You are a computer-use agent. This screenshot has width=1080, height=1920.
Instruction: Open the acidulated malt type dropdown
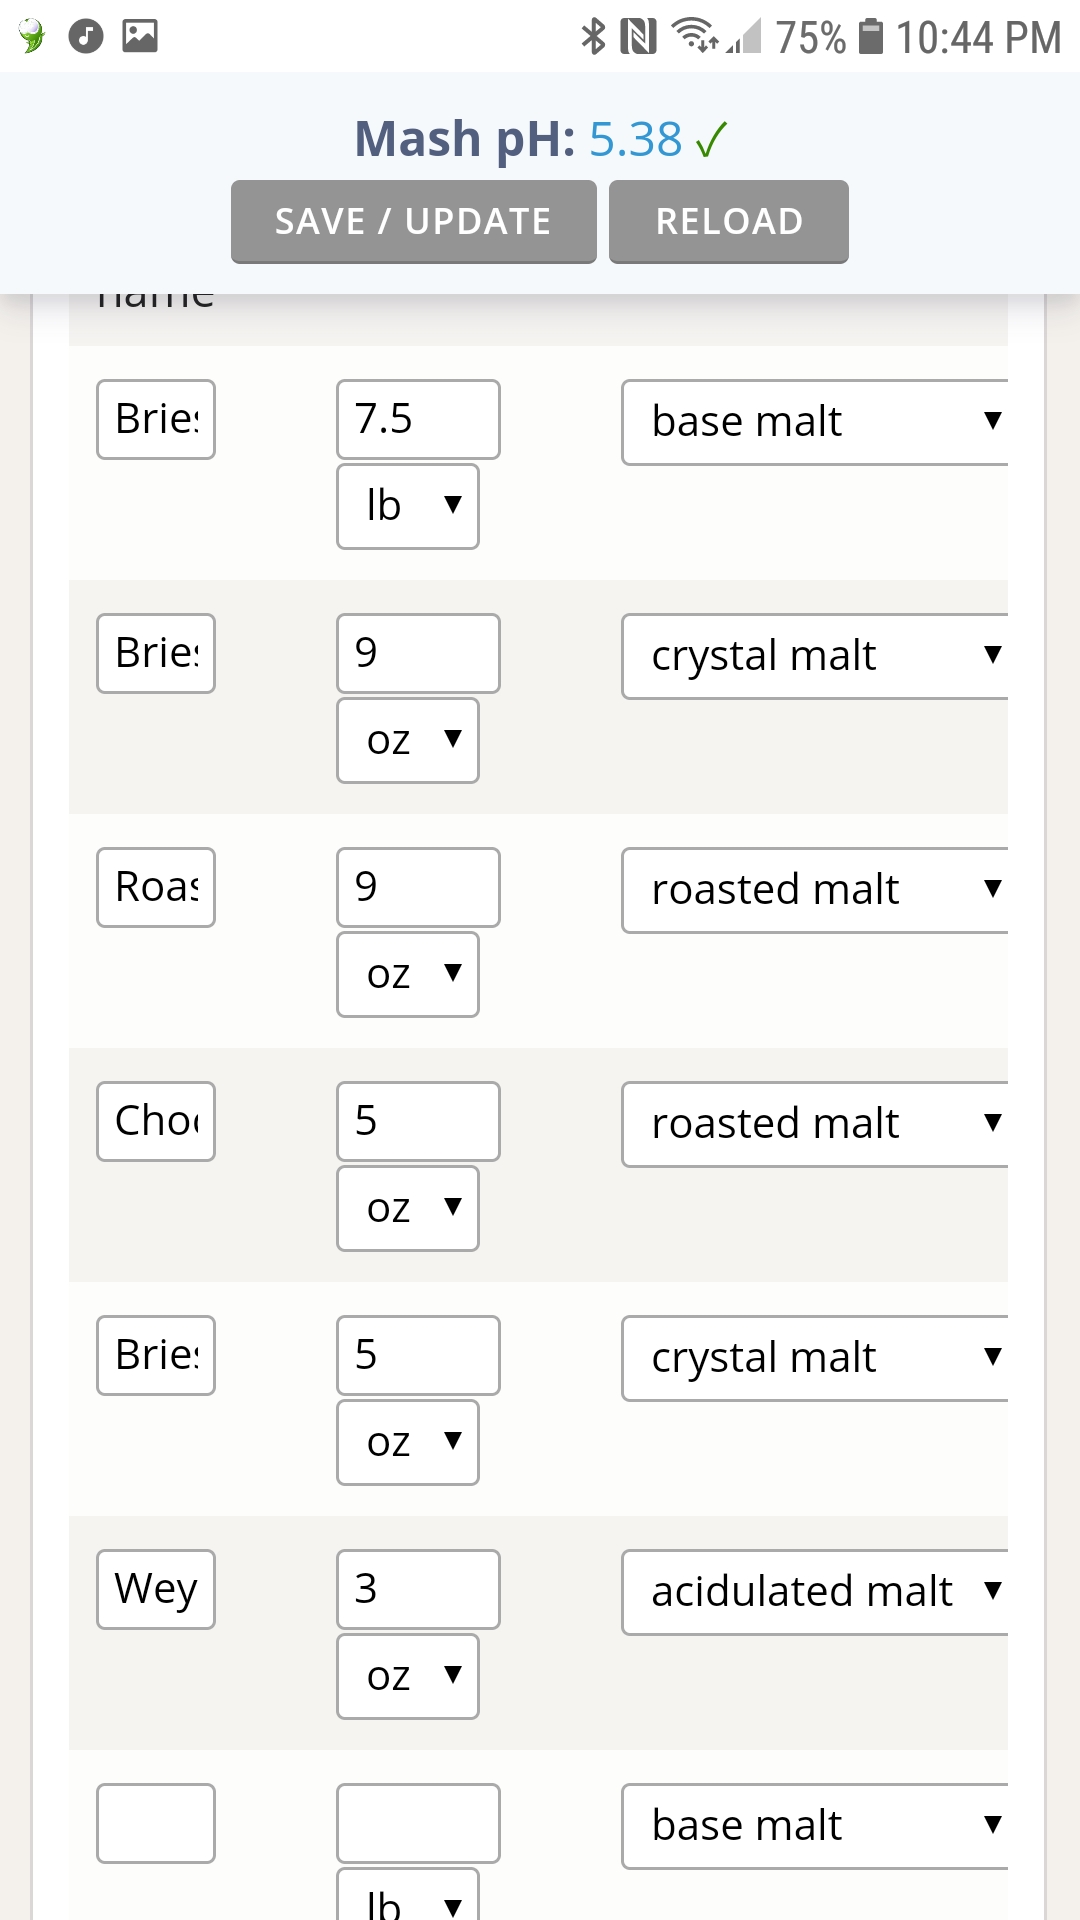pyautogui.click(x=814, y=1592)
